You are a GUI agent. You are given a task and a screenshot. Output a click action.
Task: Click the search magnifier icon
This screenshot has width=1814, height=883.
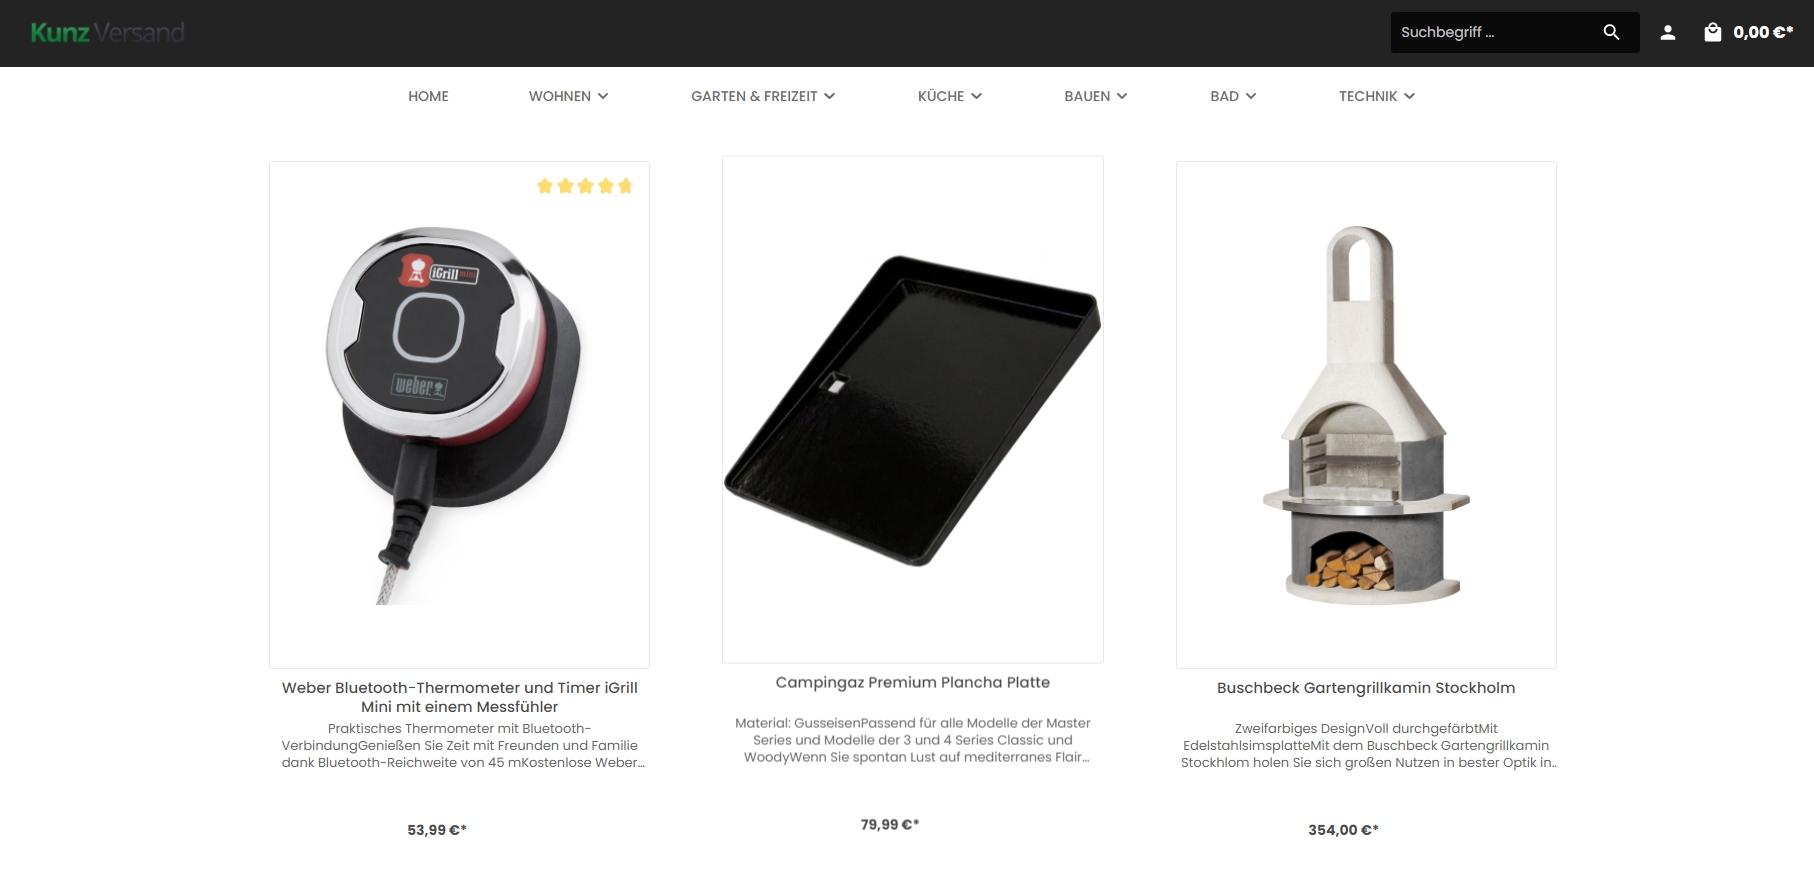click(x=1611, y=32)
